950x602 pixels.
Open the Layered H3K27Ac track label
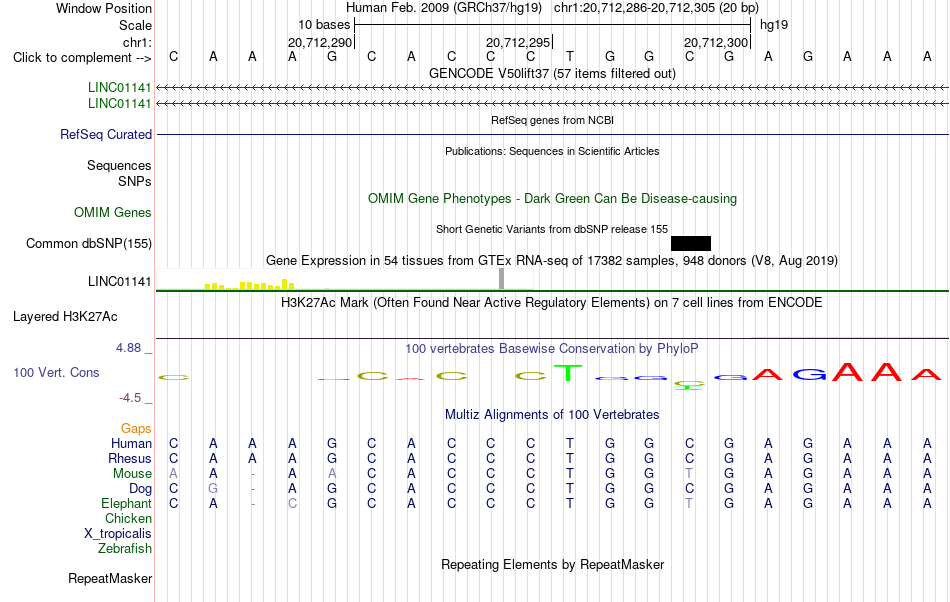coord(65,316)
